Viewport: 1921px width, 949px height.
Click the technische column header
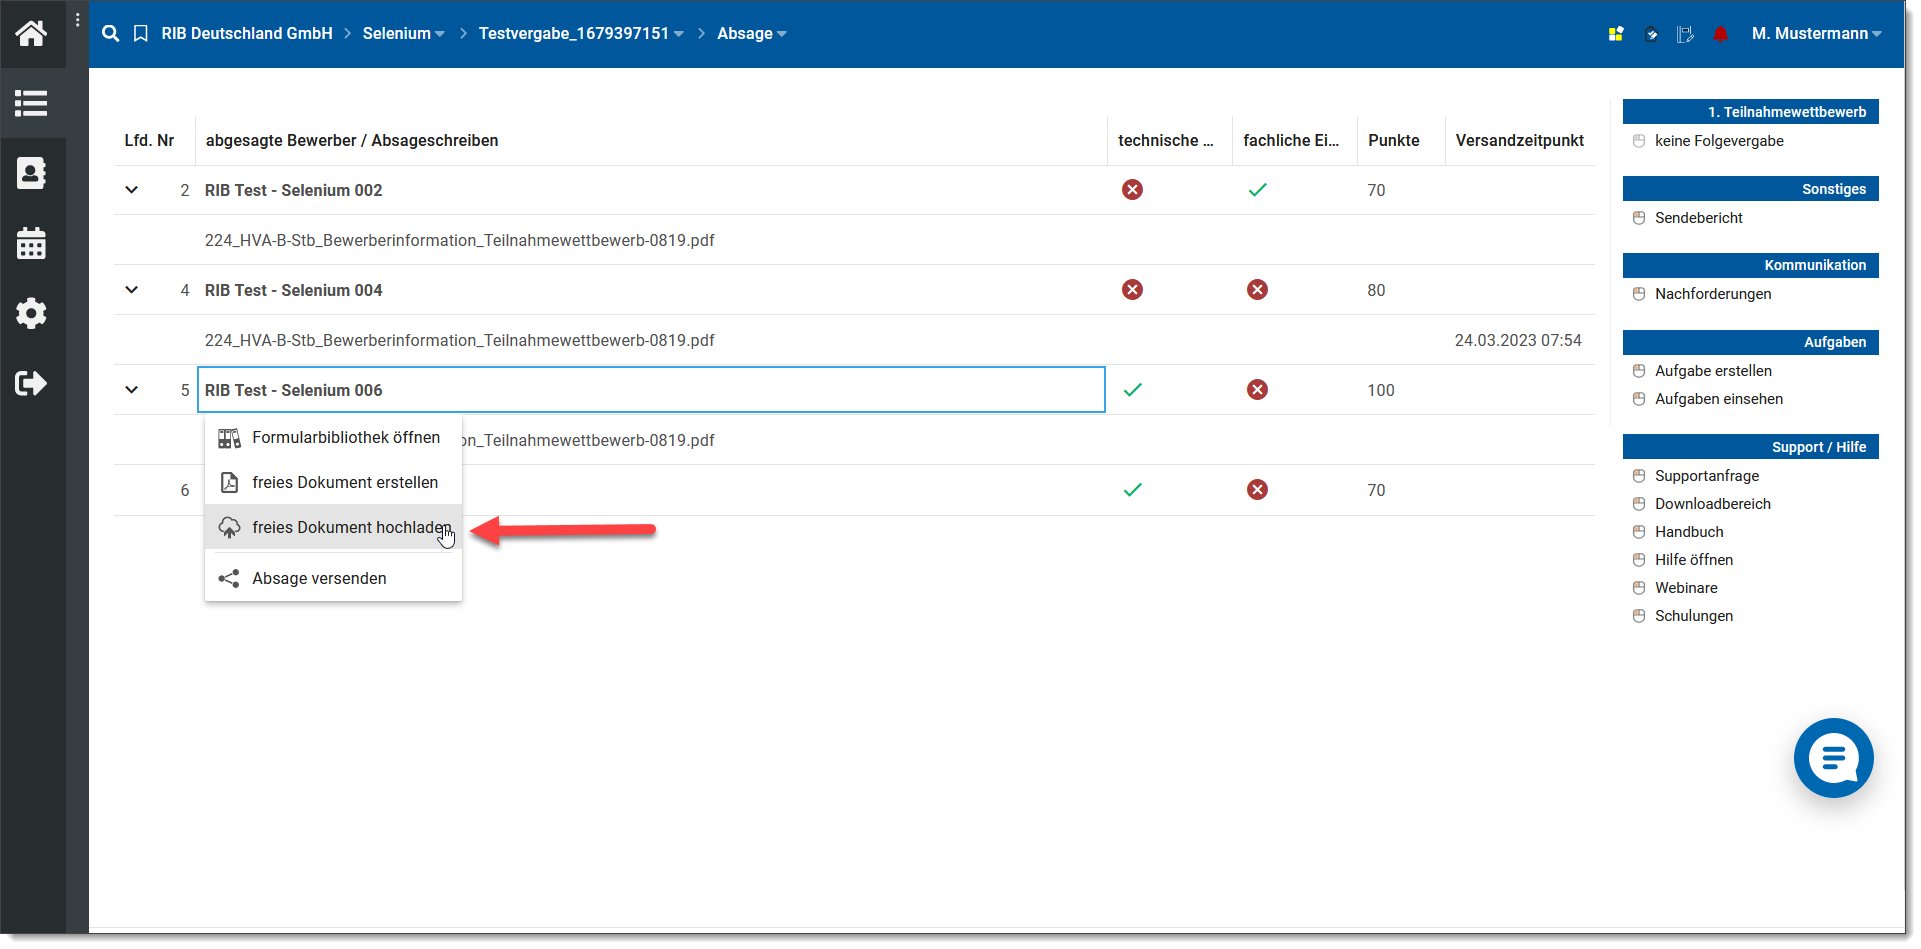point(1165,141)
